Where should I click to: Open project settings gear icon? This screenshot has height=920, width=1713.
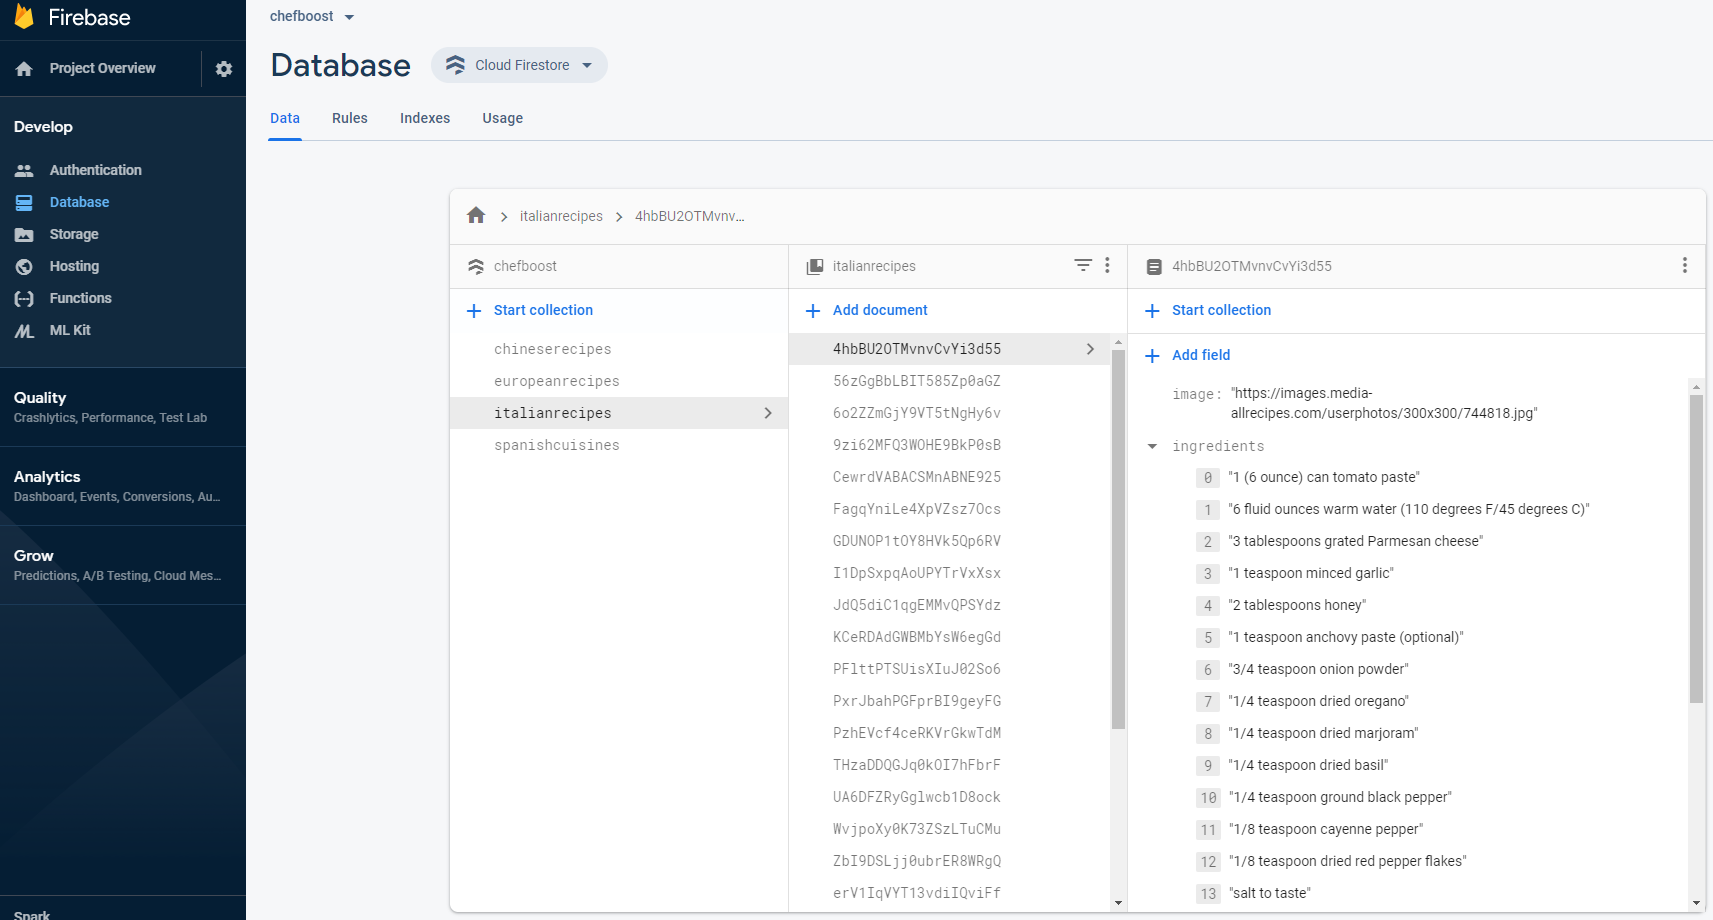pos(224,69)
